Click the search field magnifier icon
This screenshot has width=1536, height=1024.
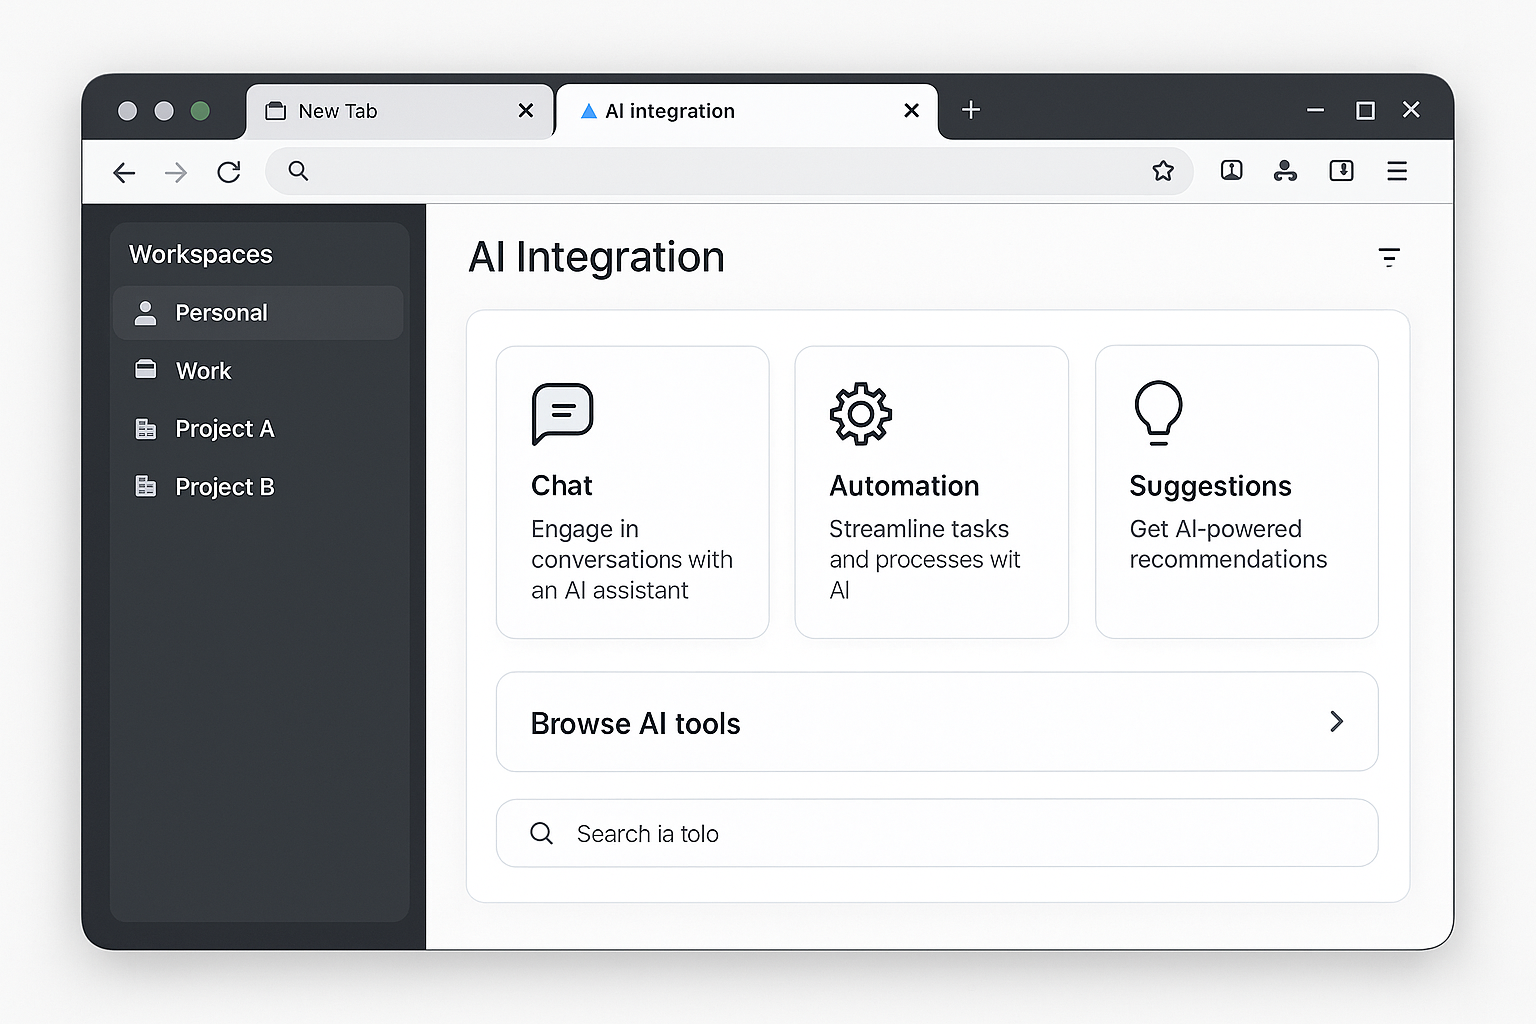(541, 833)
